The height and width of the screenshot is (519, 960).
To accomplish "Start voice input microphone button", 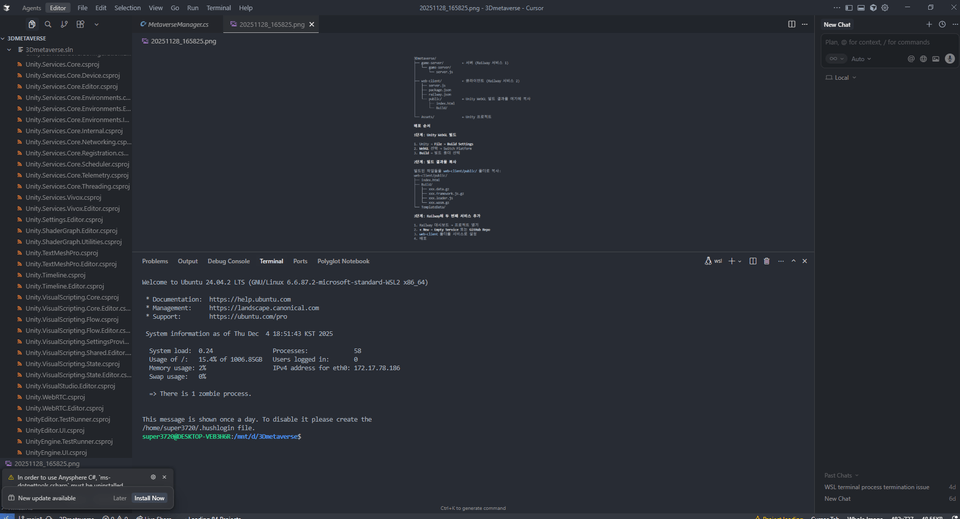I will pyautogui.click(x=950, y=59).
